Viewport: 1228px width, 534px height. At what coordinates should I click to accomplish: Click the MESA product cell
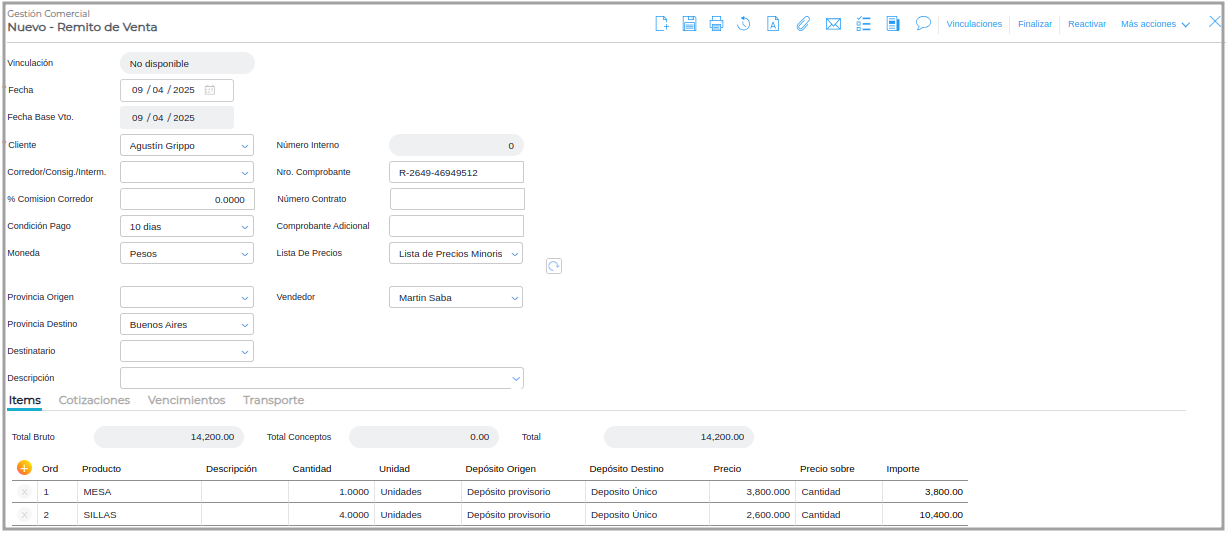(139, 492)
